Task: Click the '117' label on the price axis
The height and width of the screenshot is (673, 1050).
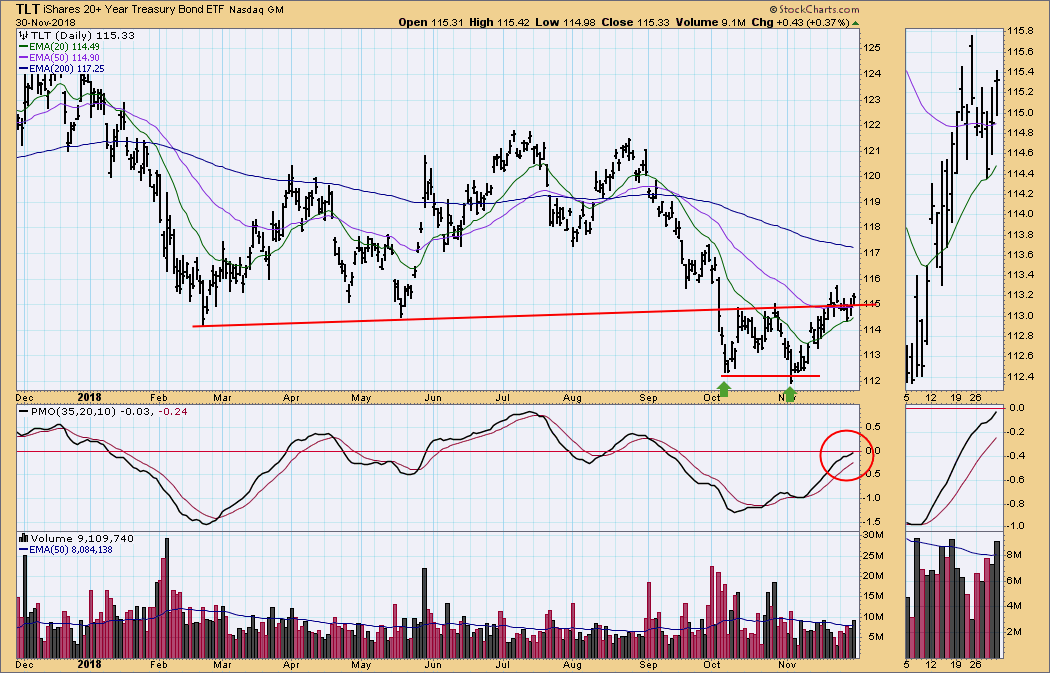Action: tap(871, 253)
